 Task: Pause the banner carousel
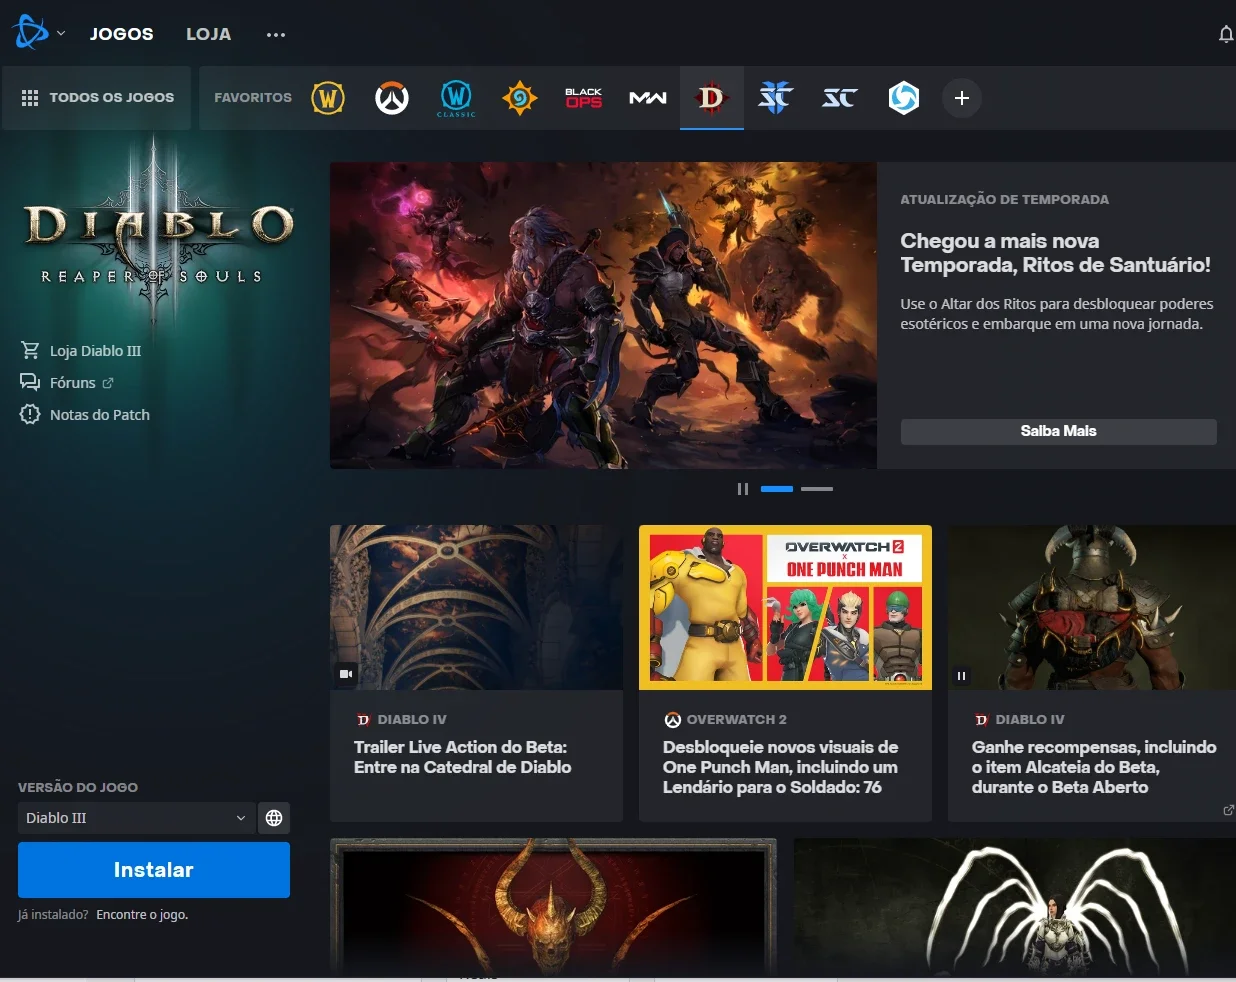[x=743, y=489]
